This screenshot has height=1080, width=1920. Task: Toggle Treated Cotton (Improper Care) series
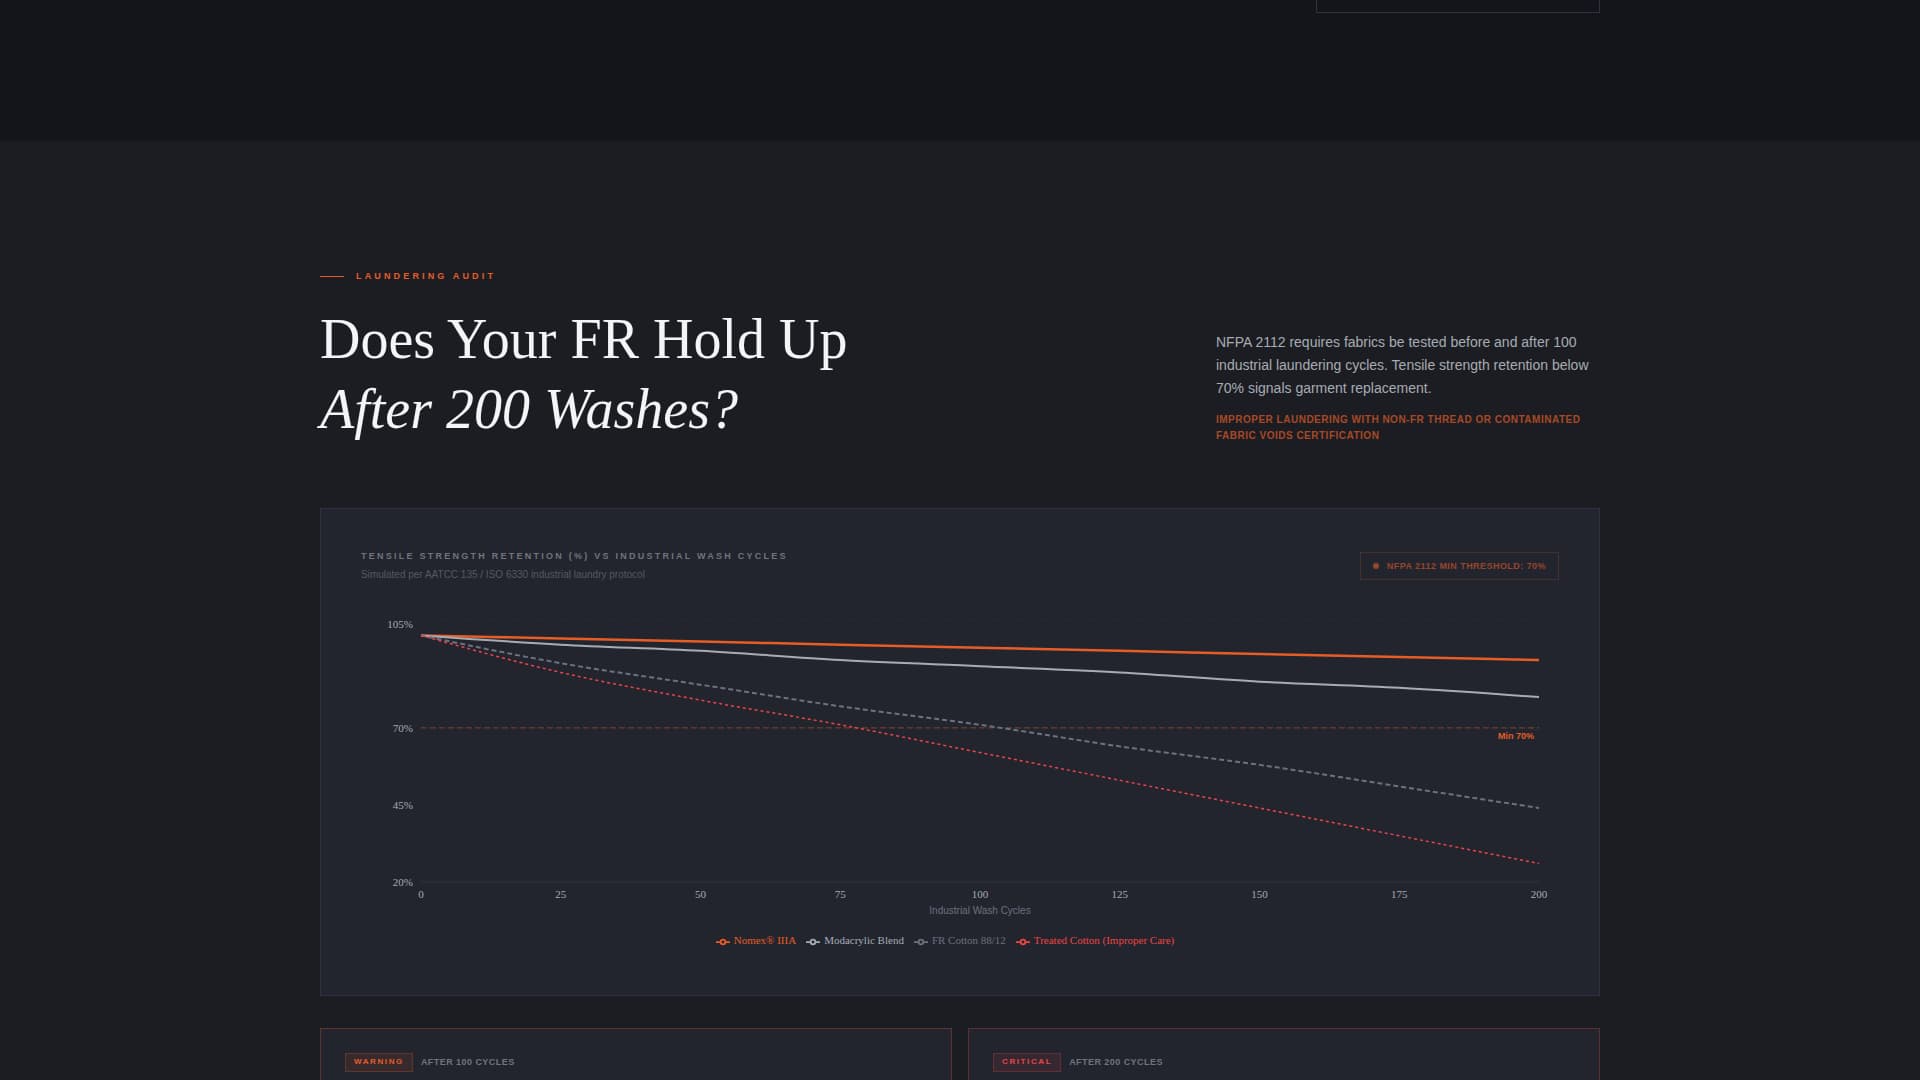[x=1103, y=941]
